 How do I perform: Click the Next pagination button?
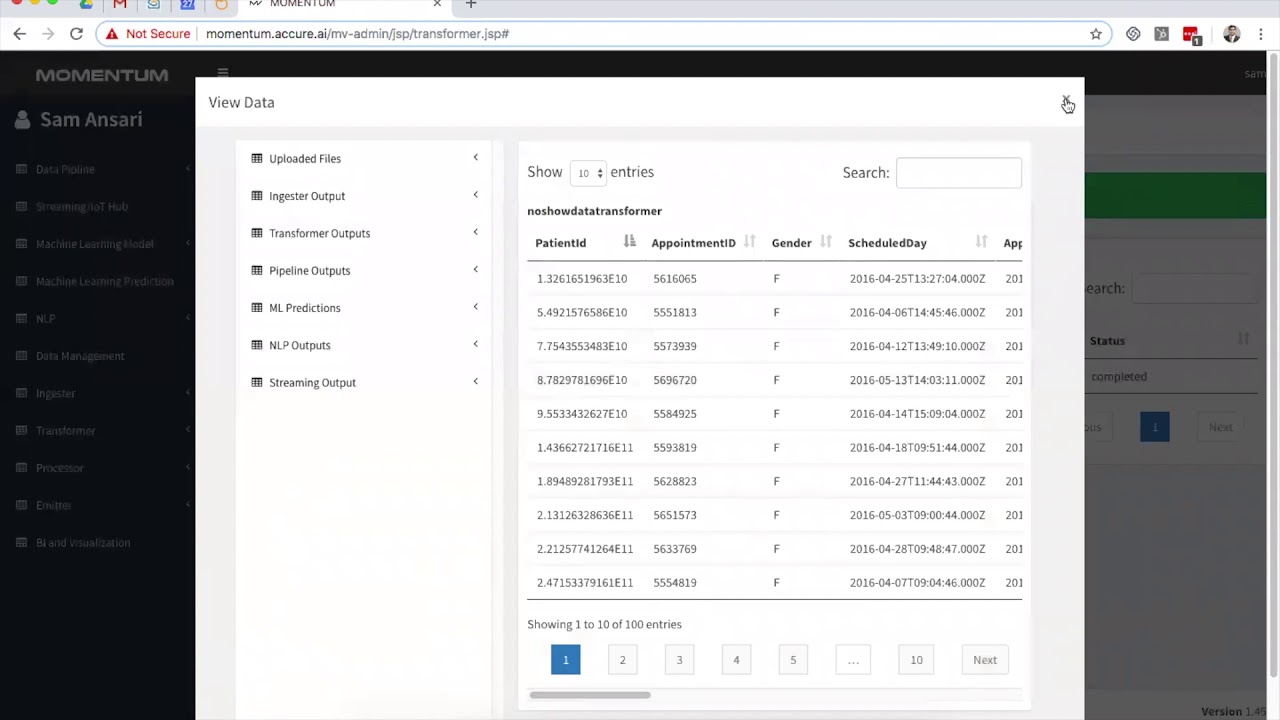point(985,660)
